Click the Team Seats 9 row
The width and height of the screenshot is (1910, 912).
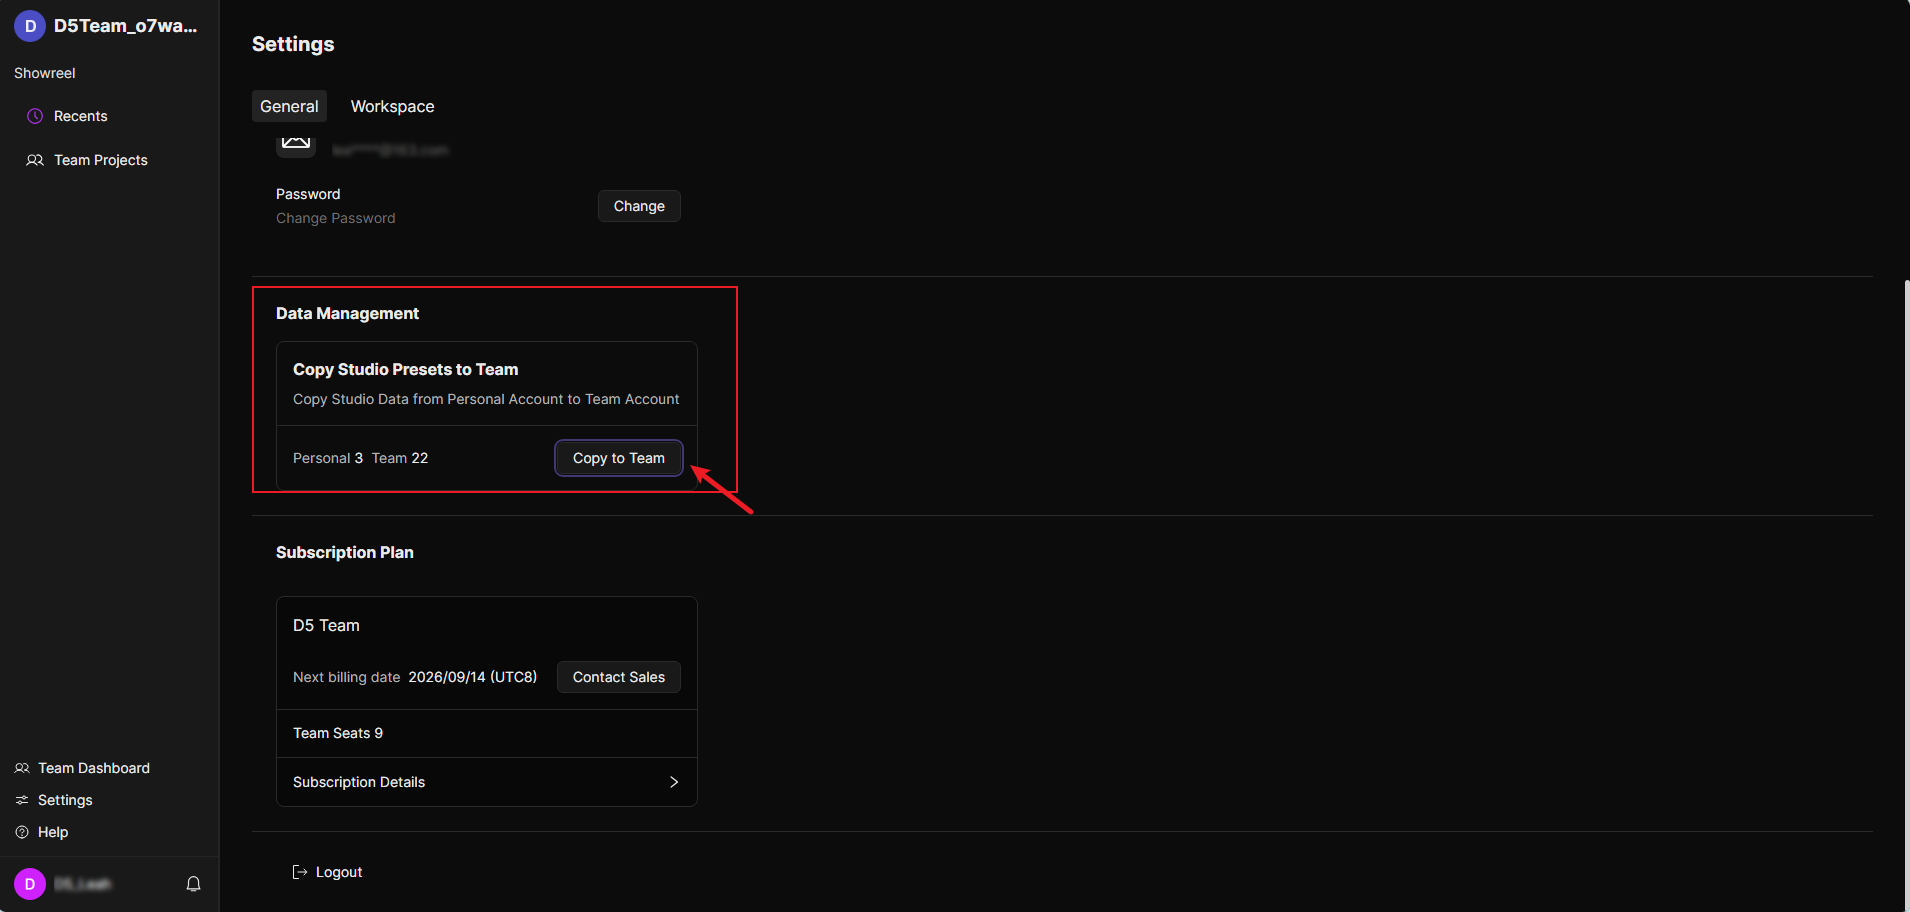click(x=487, y=733)
